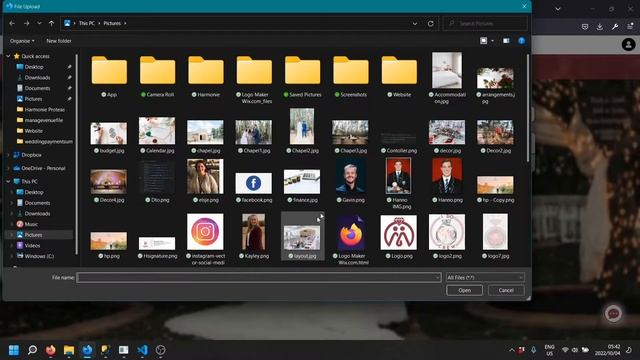Screen dimensions: 640x360
Task: Refresh the Pictures folder listing
Action: click(x=431, y=24)
